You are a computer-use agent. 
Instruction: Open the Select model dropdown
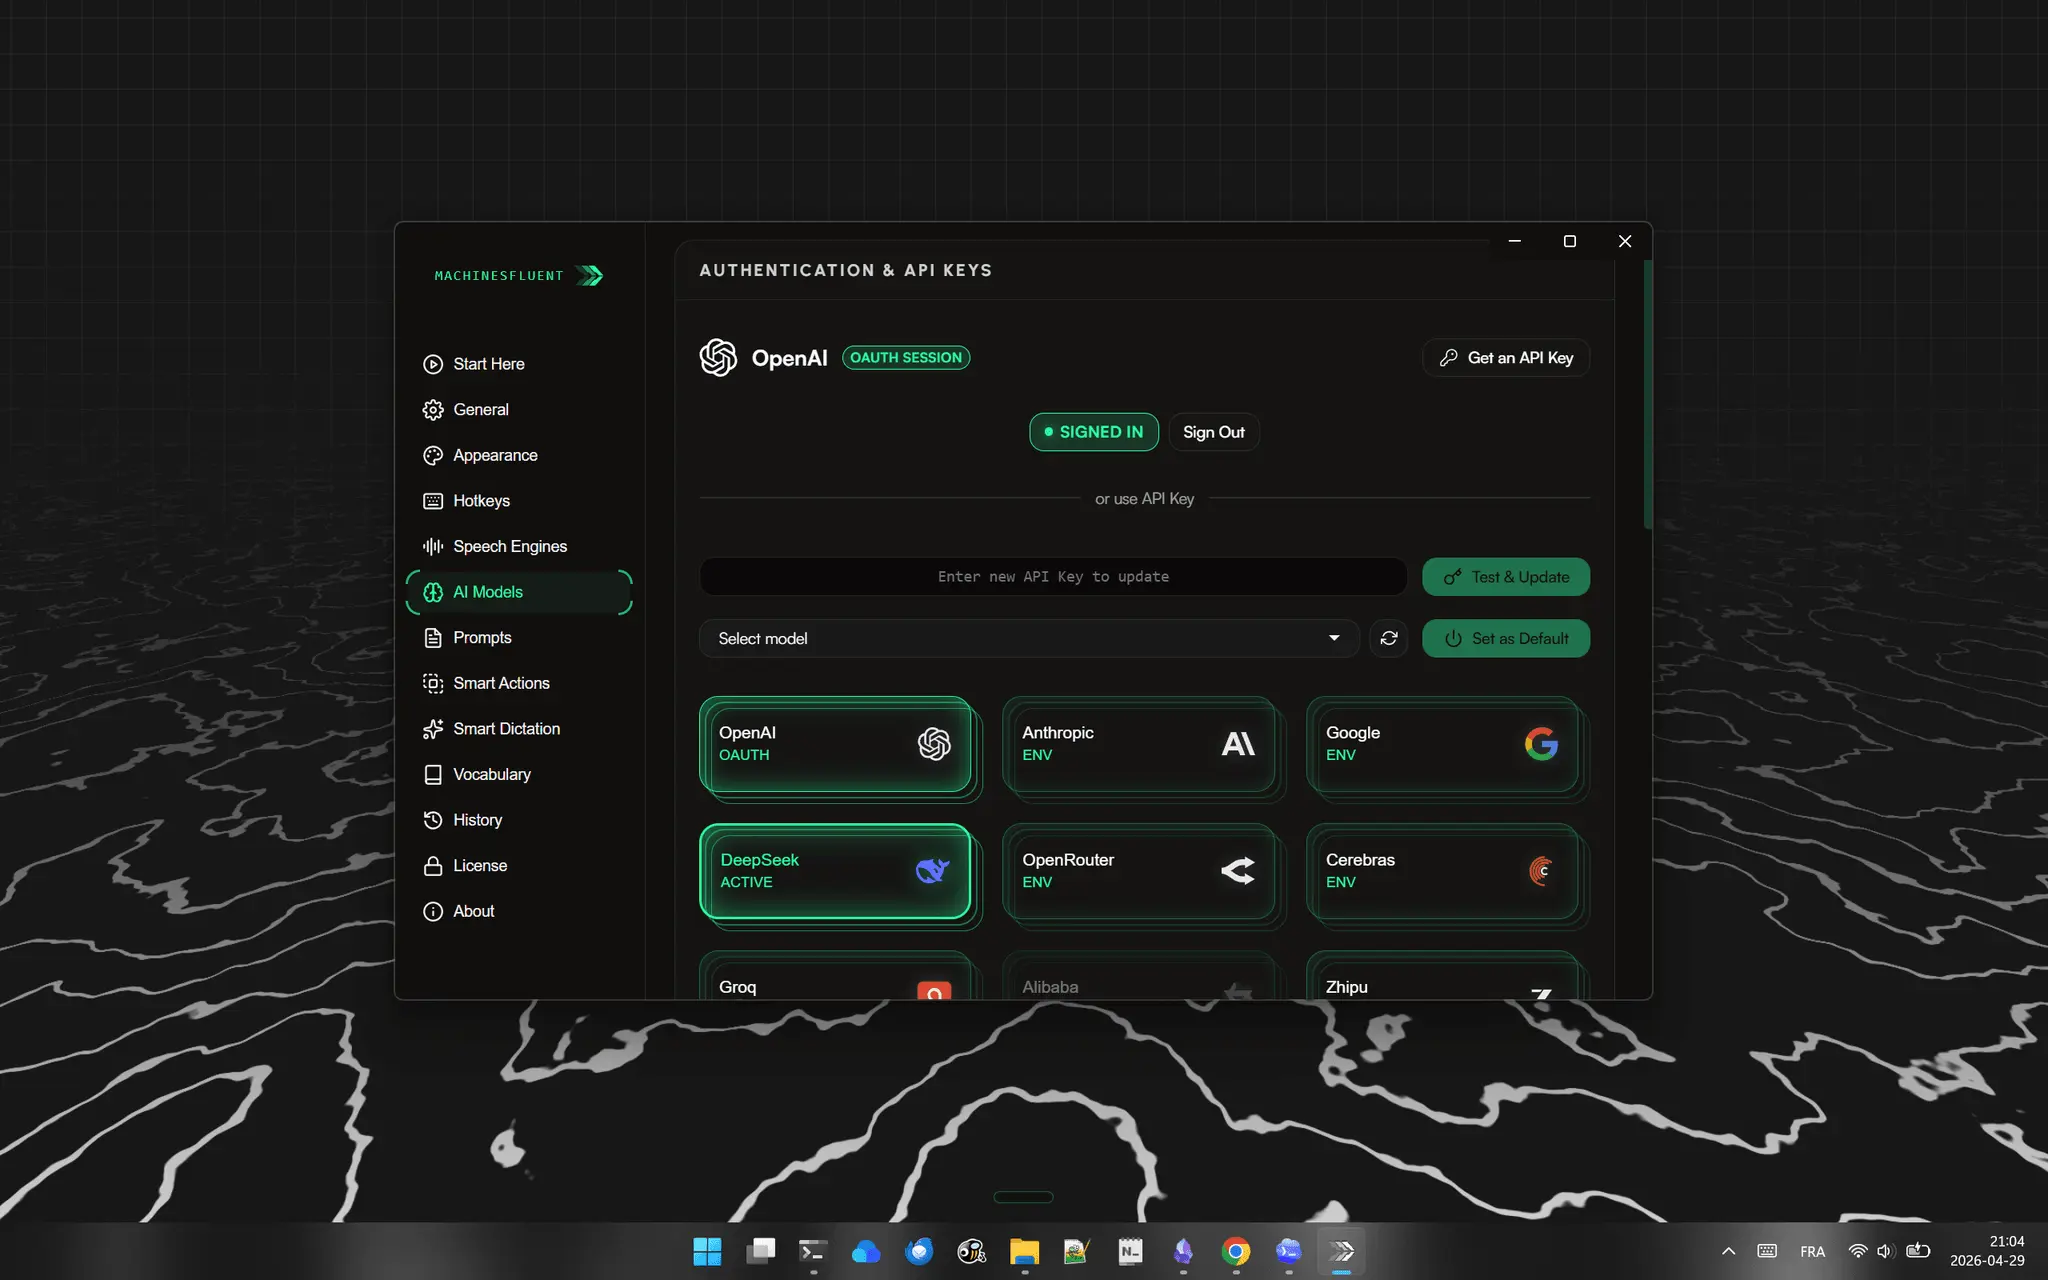point(1029,638)
